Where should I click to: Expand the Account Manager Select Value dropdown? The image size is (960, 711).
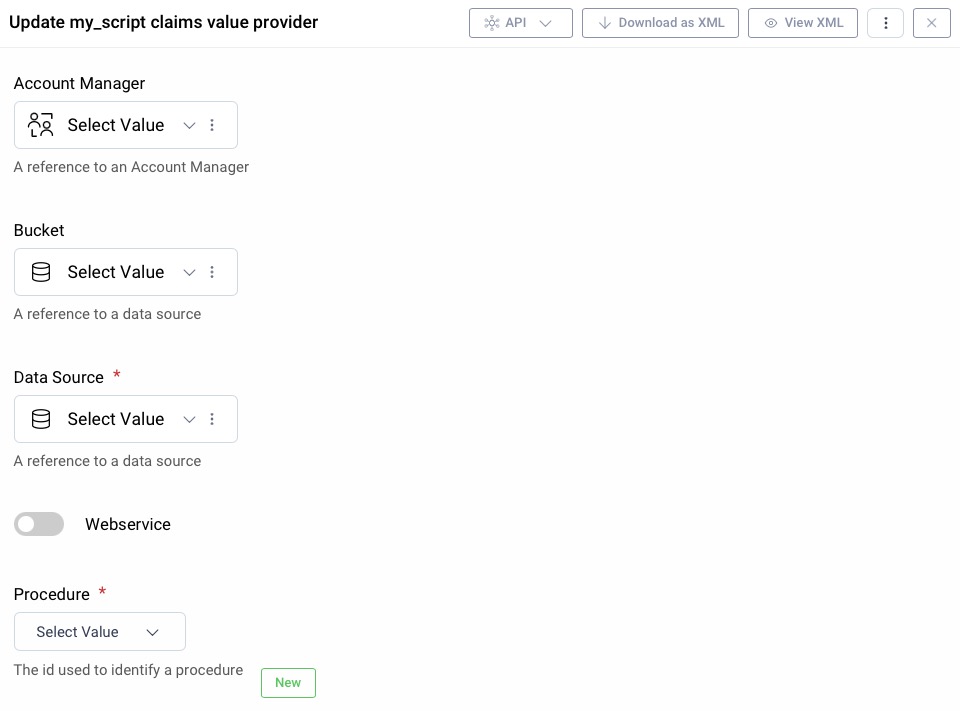189,125
